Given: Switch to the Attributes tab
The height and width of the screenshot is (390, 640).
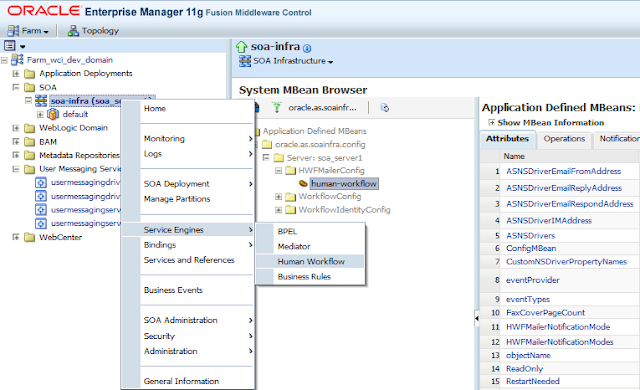Looking at the screenshot, I should [507, 139].
